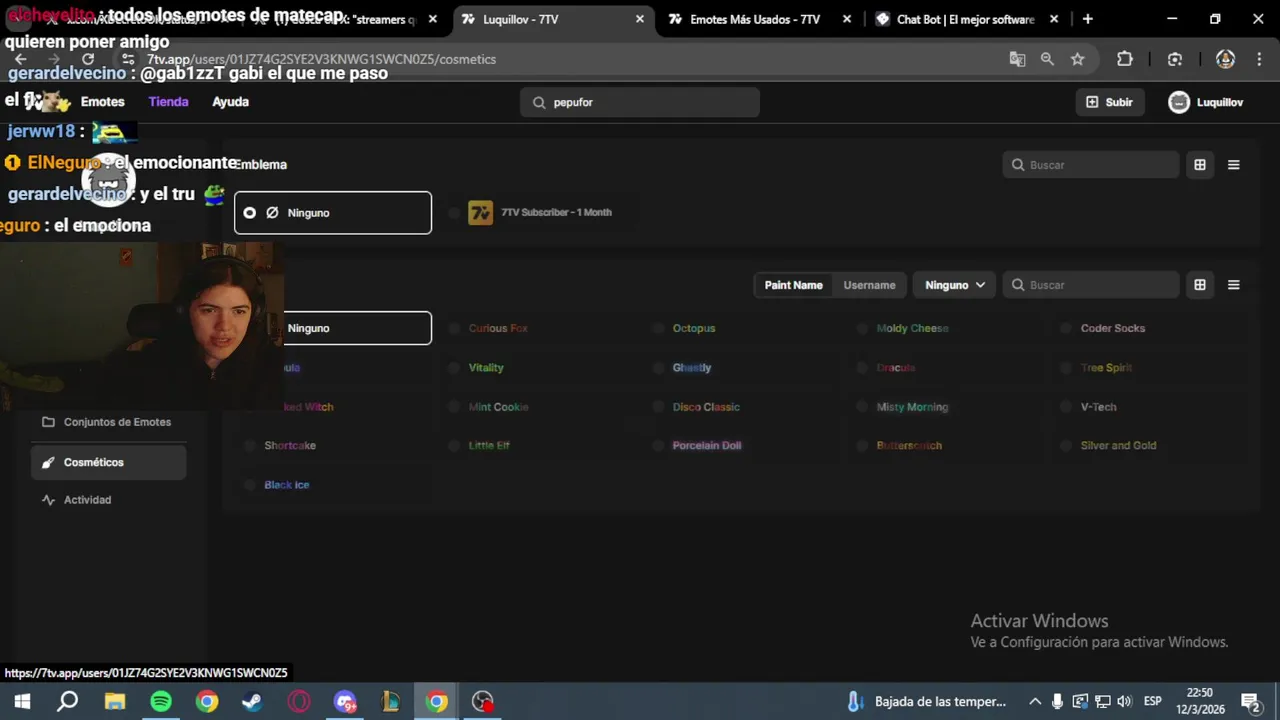1280x720 pixels.
Task: Open the volume control in system tray
Action: [x=1124, y=701]
